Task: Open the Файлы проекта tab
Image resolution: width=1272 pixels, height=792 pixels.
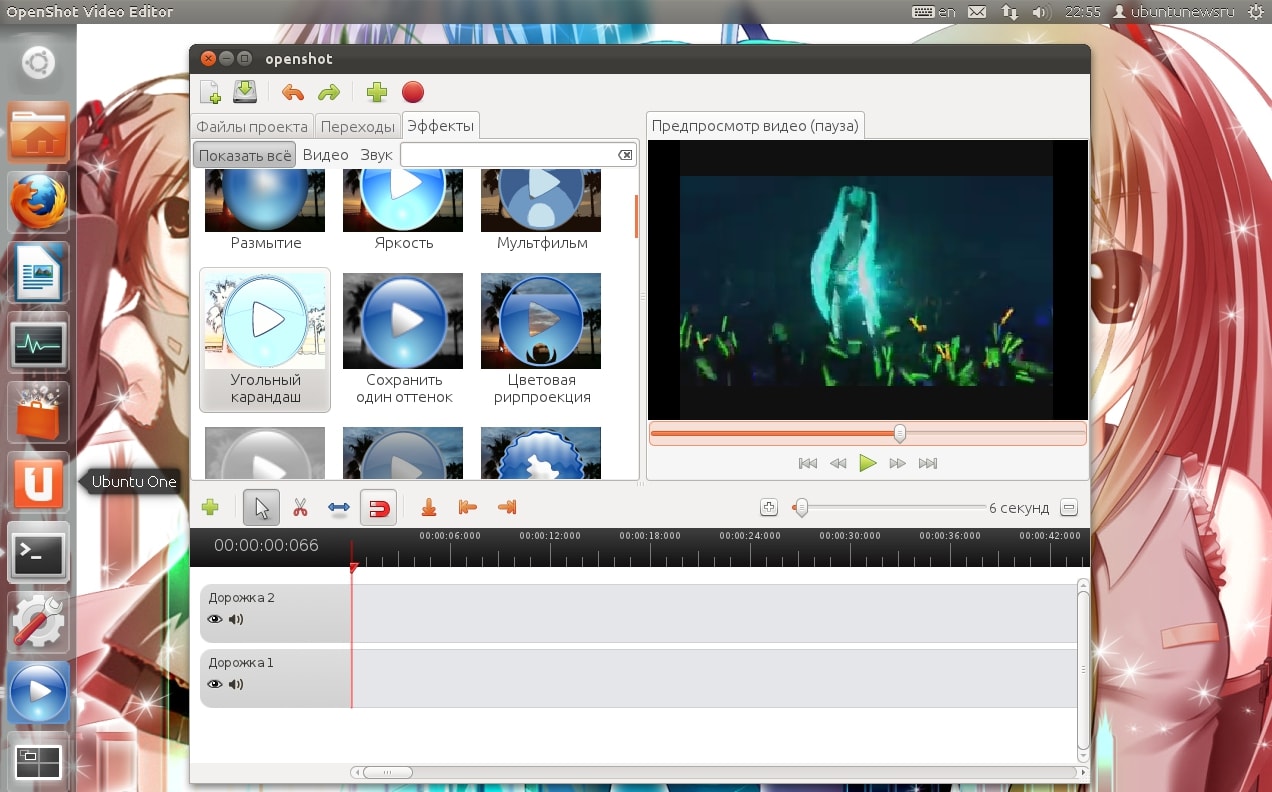Action: click(252, 127)
